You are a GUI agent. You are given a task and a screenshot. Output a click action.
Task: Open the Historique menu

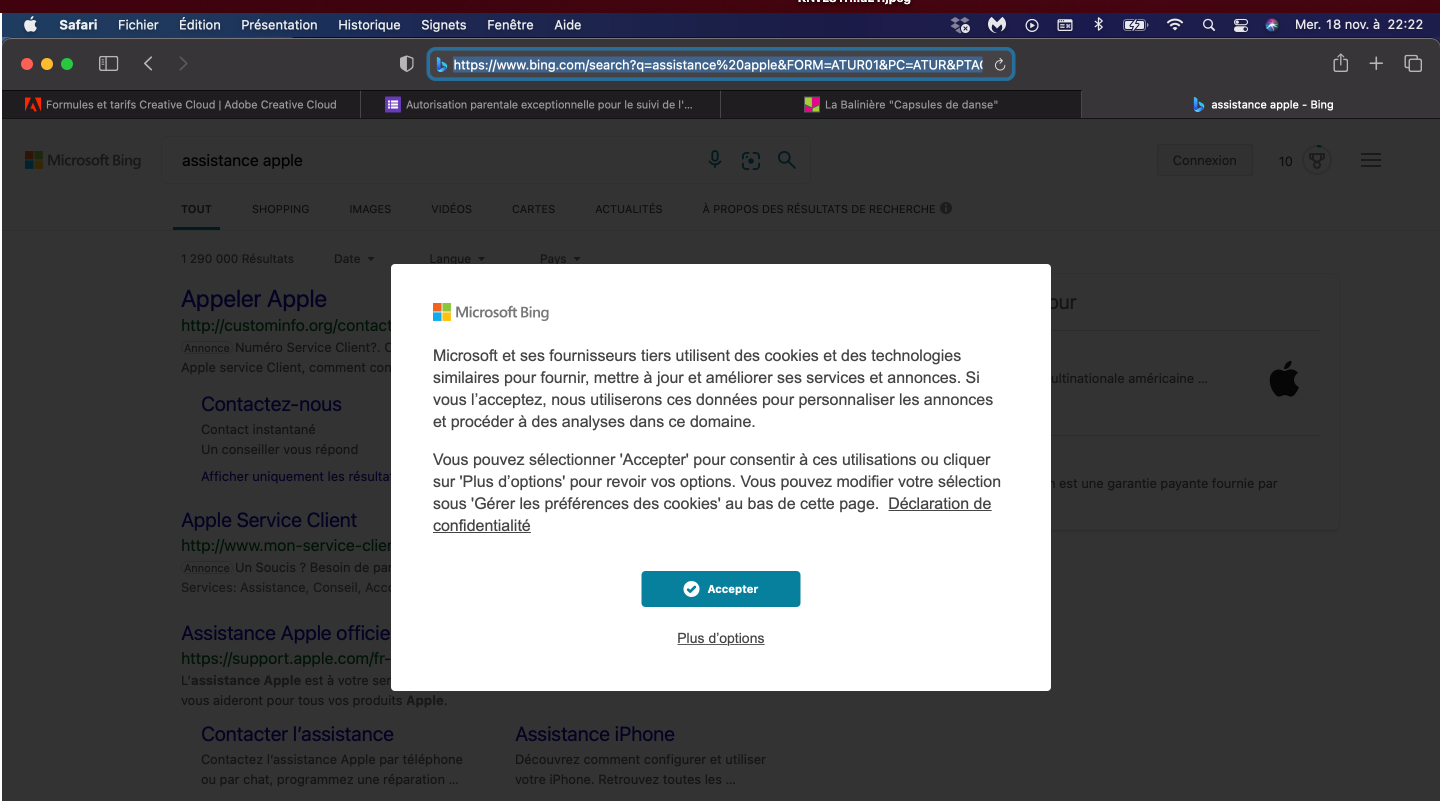coord(369,25)
